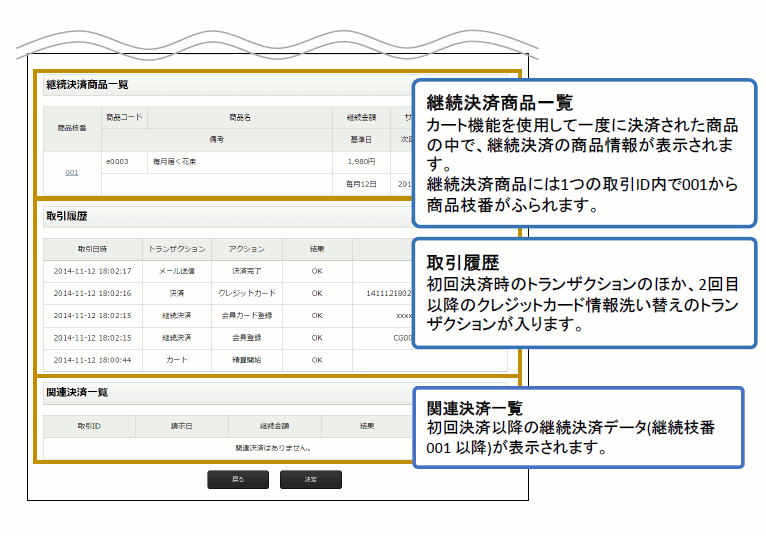Click the トランザクション column header
The height and width of the screenshot is (536, 766).
[x=176, y=248]
